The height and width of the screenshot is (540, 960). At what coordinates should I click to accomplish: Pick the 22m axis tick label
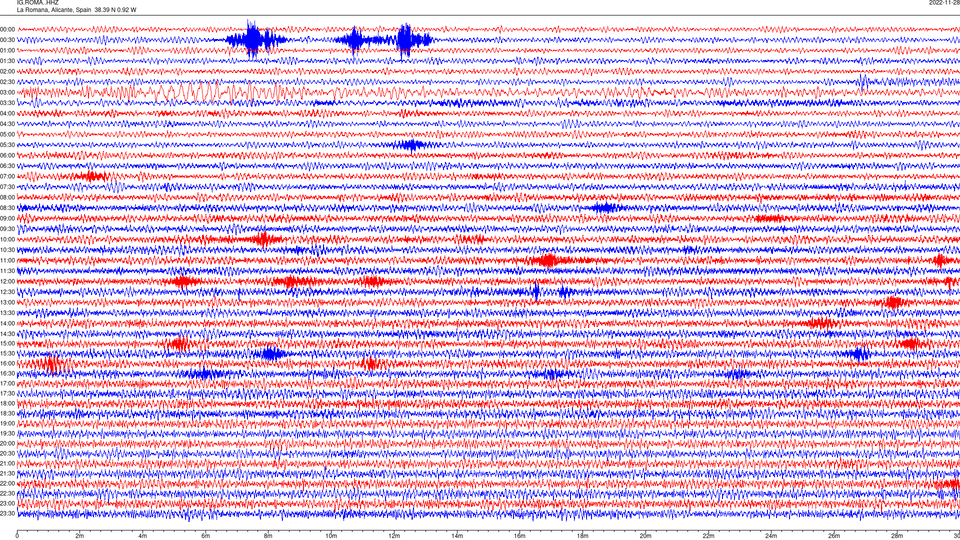click(x=708, y=536)
